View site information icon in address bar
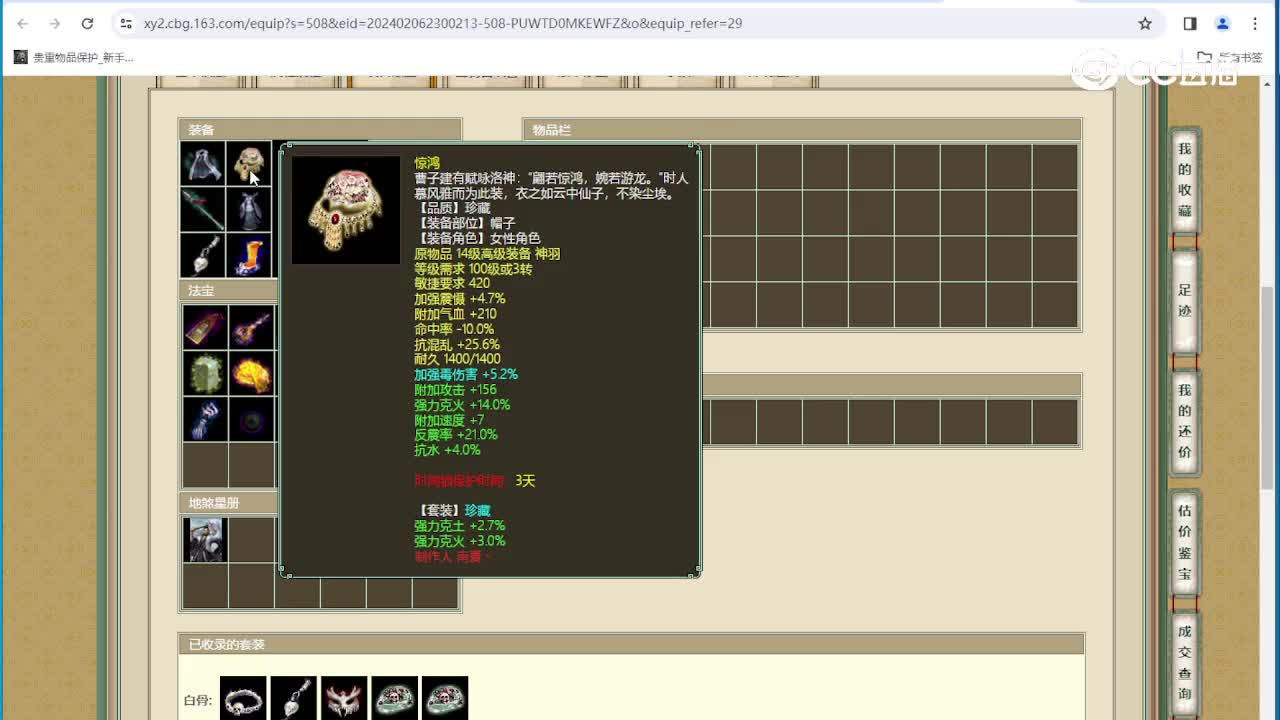 coord(125,23)
